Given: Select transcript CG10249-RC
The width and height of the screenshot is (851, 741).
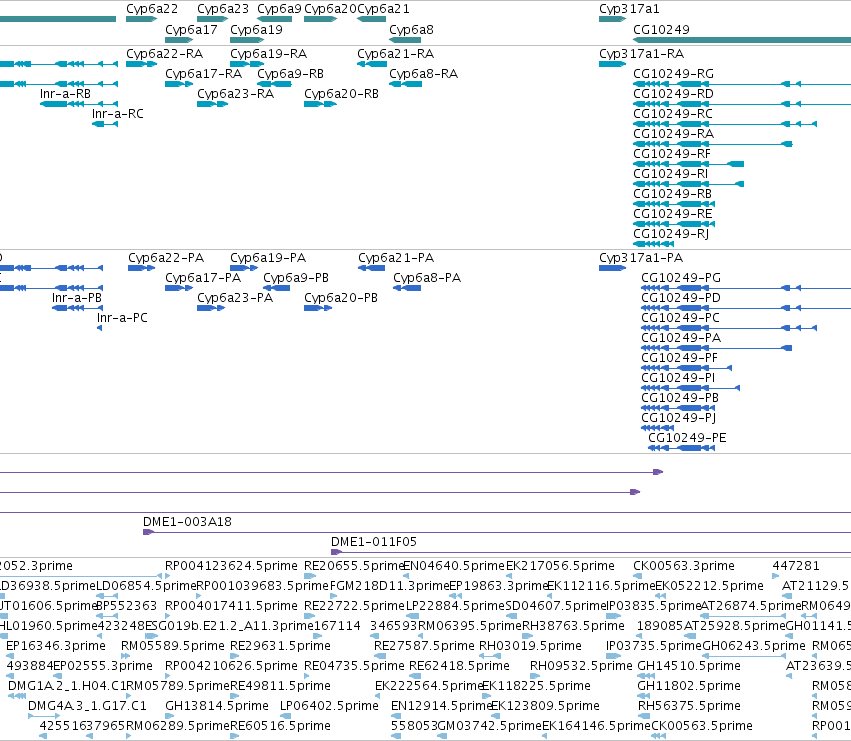Looking at the screenshot, I should [x=725, y=124].
